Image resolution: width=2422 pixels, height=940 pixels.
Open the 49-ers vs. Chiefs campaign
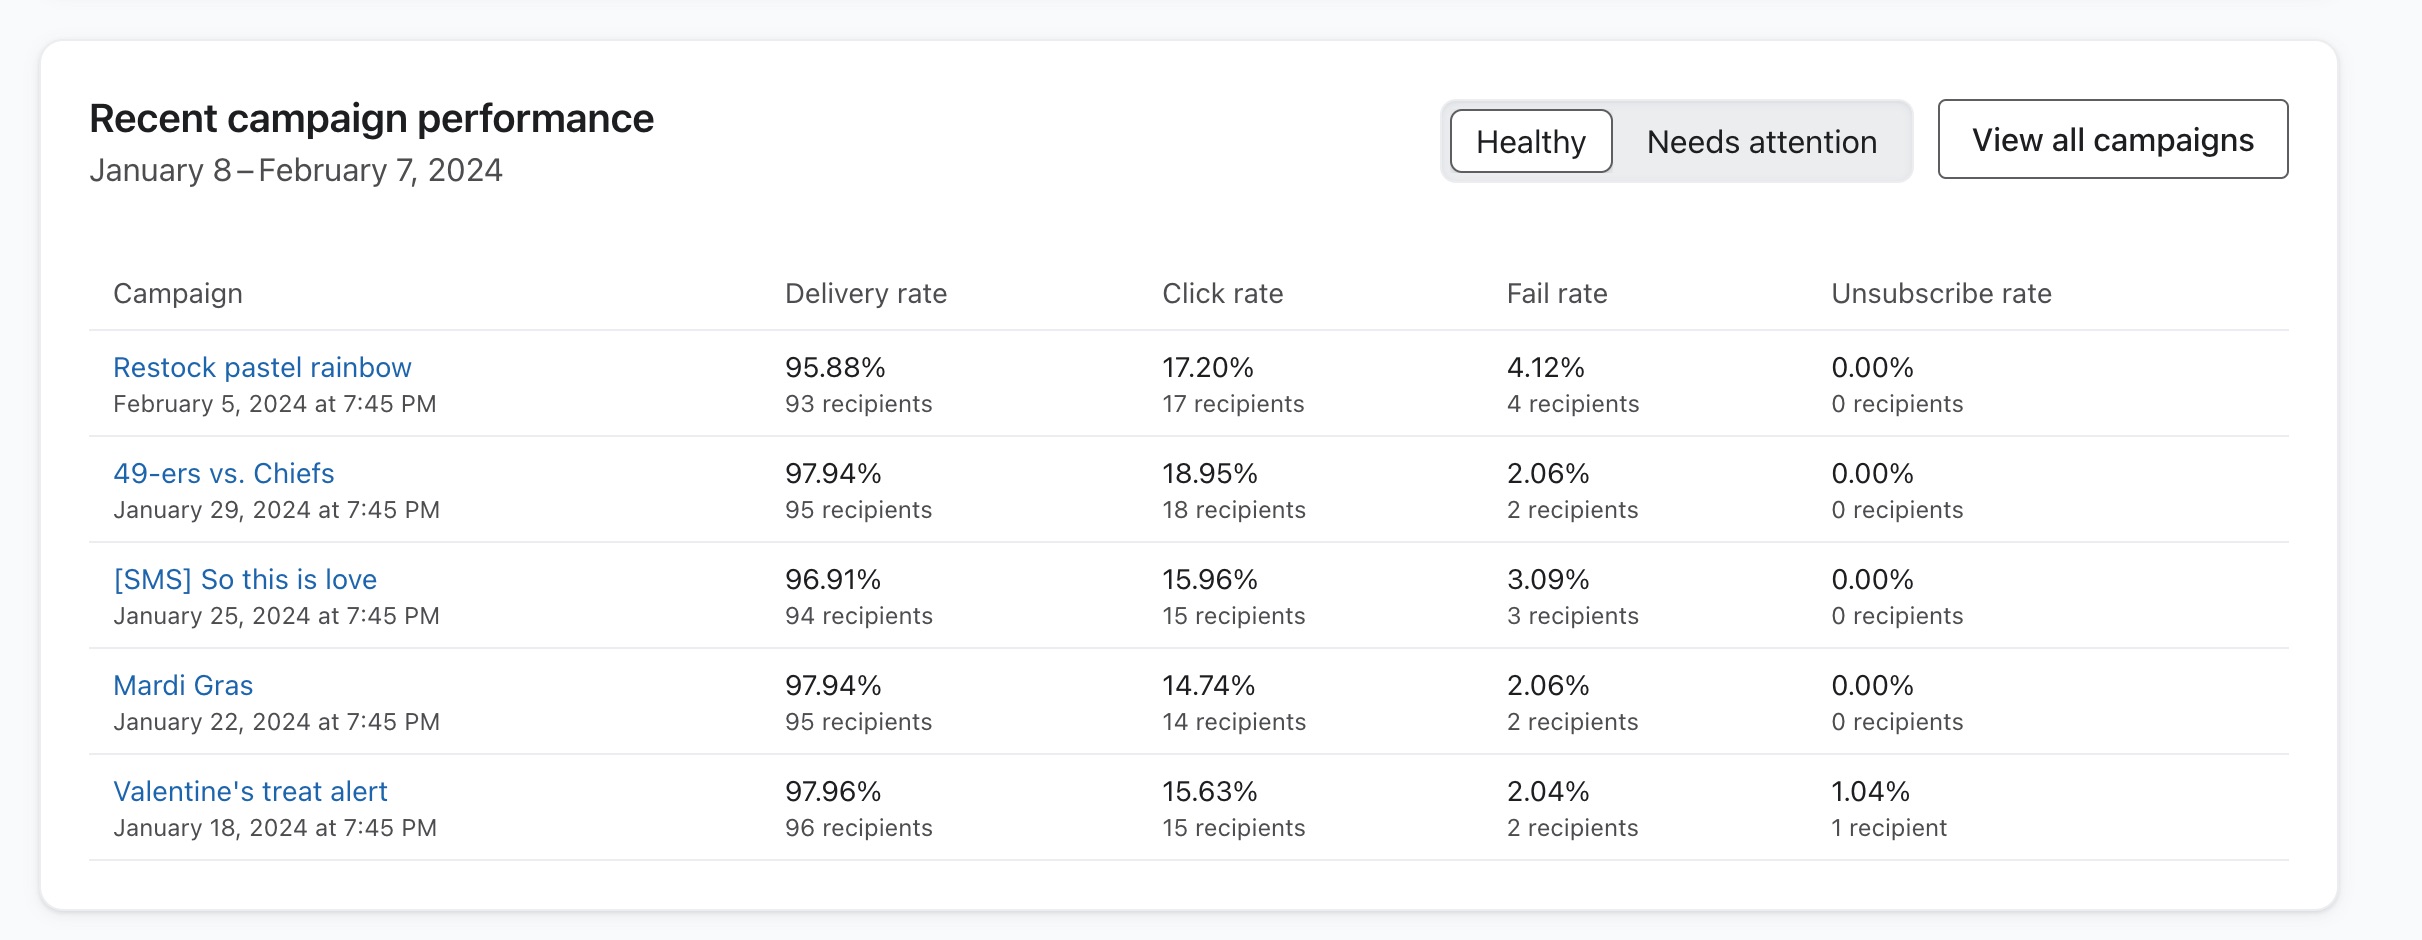tap(223, 473)
